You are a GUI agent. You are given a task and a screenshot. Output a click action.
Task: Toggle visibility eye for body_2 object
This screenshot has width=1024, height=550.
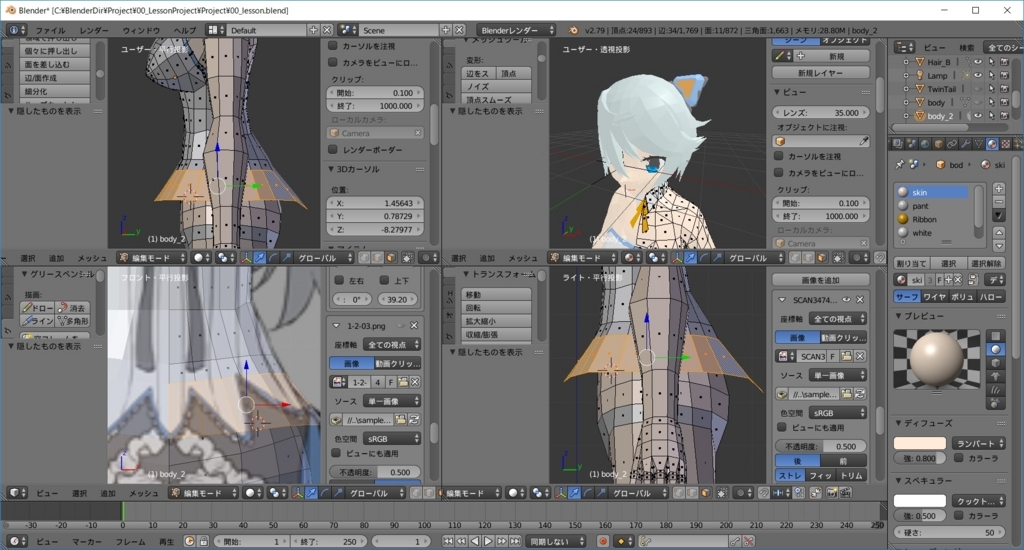[978, 116]
